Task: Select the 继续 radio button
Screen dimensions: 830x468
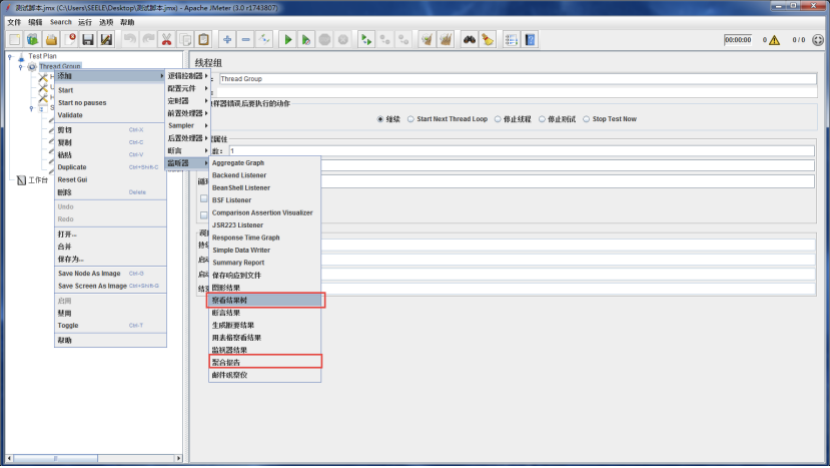Action: coord(380,119)
